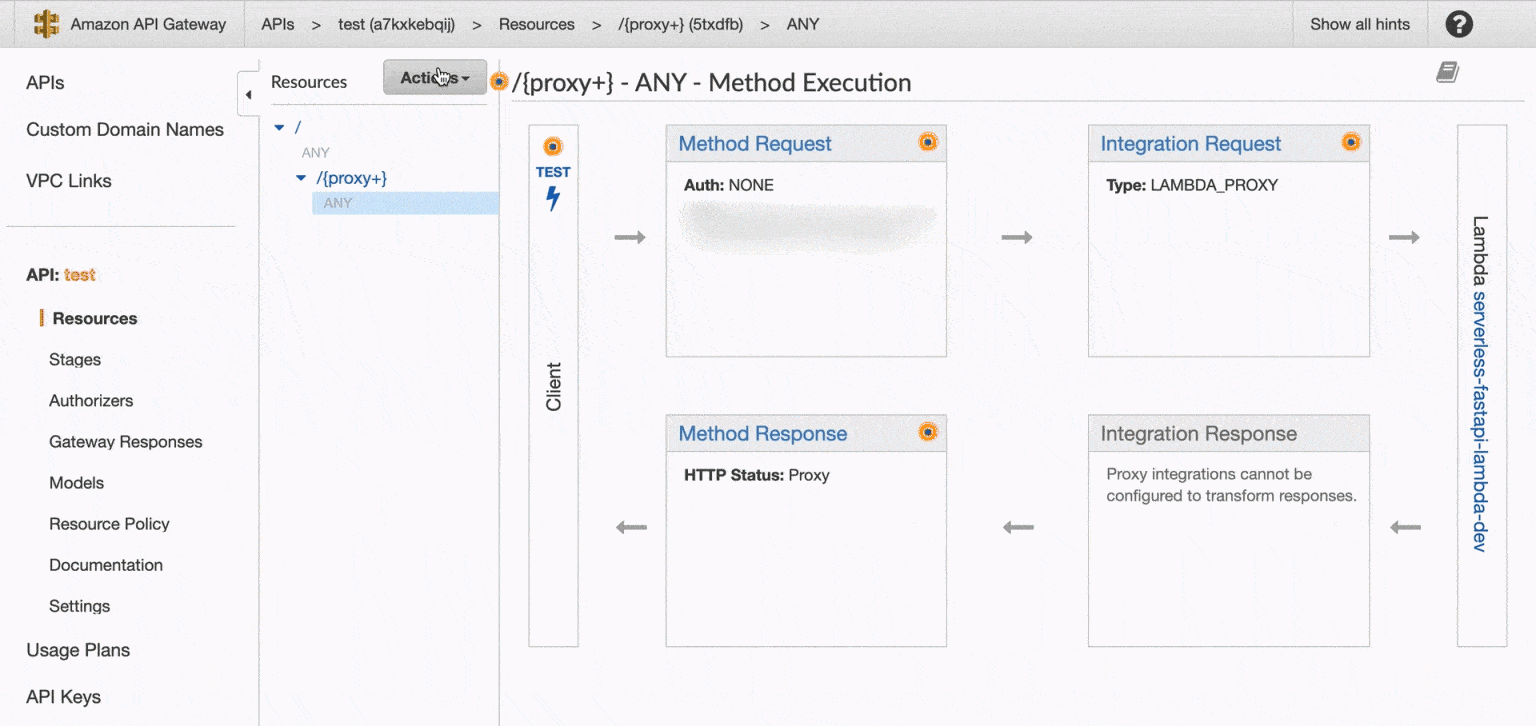Open APIs in the left sidebar
The image size is (1536, 726).
tap(46, 83)
